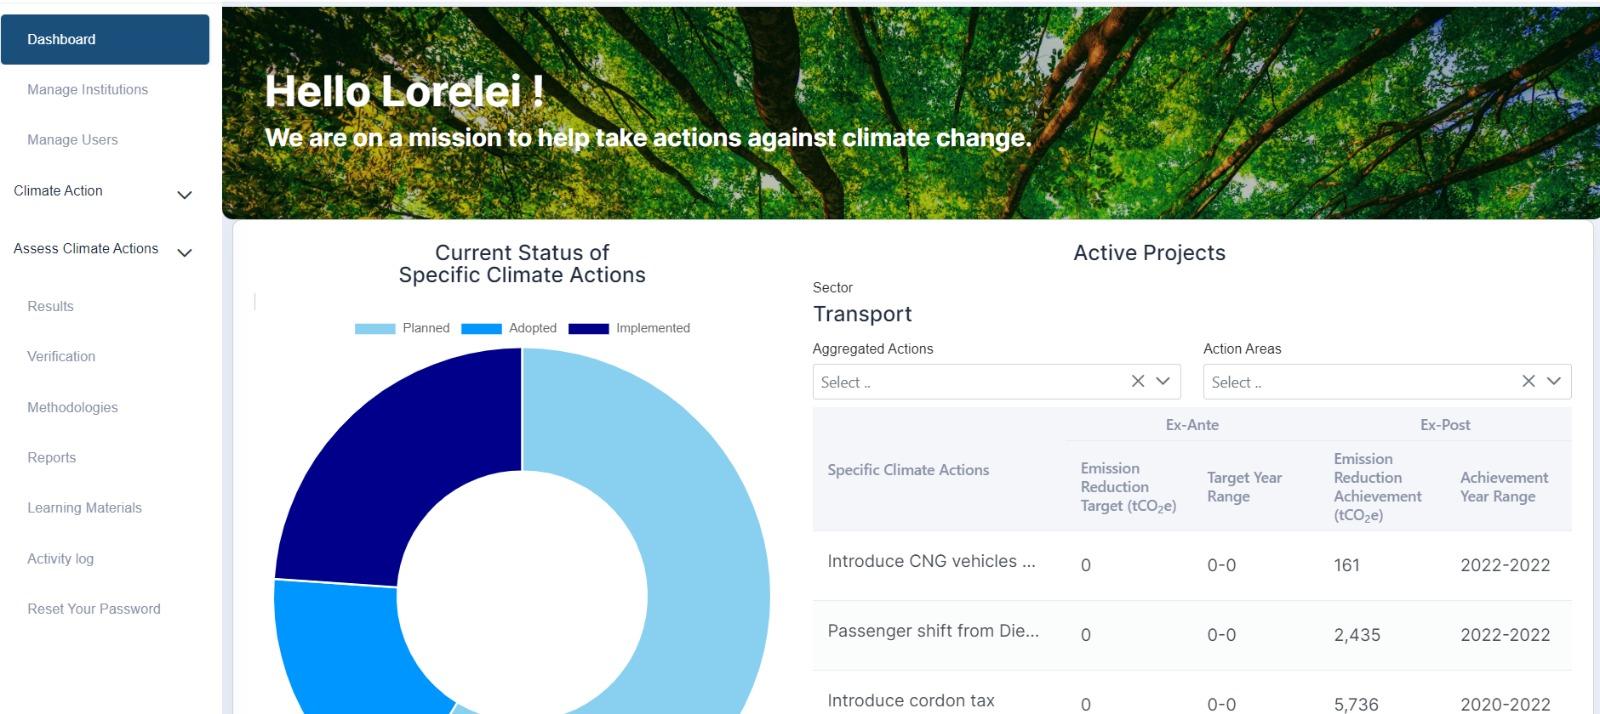Image resolution: width=1600 pixels, height=714 pixels.
Task: Open the Methodologies page
Action: click(72, 407)
